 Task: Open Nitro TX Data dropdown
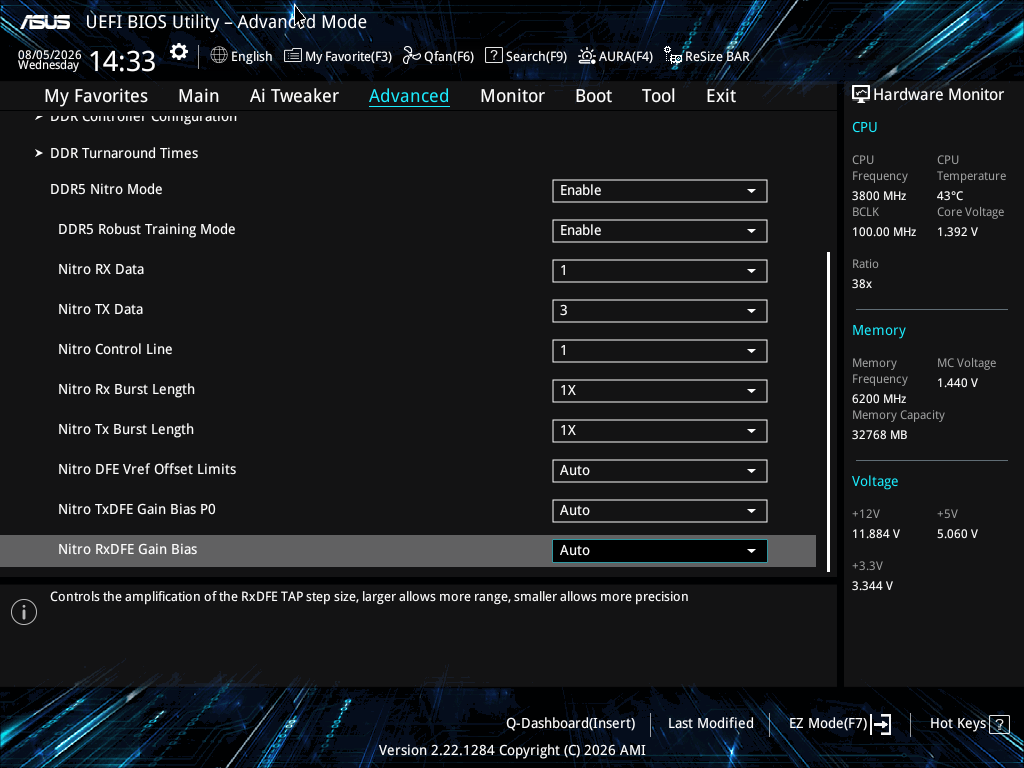click(660, 310)
